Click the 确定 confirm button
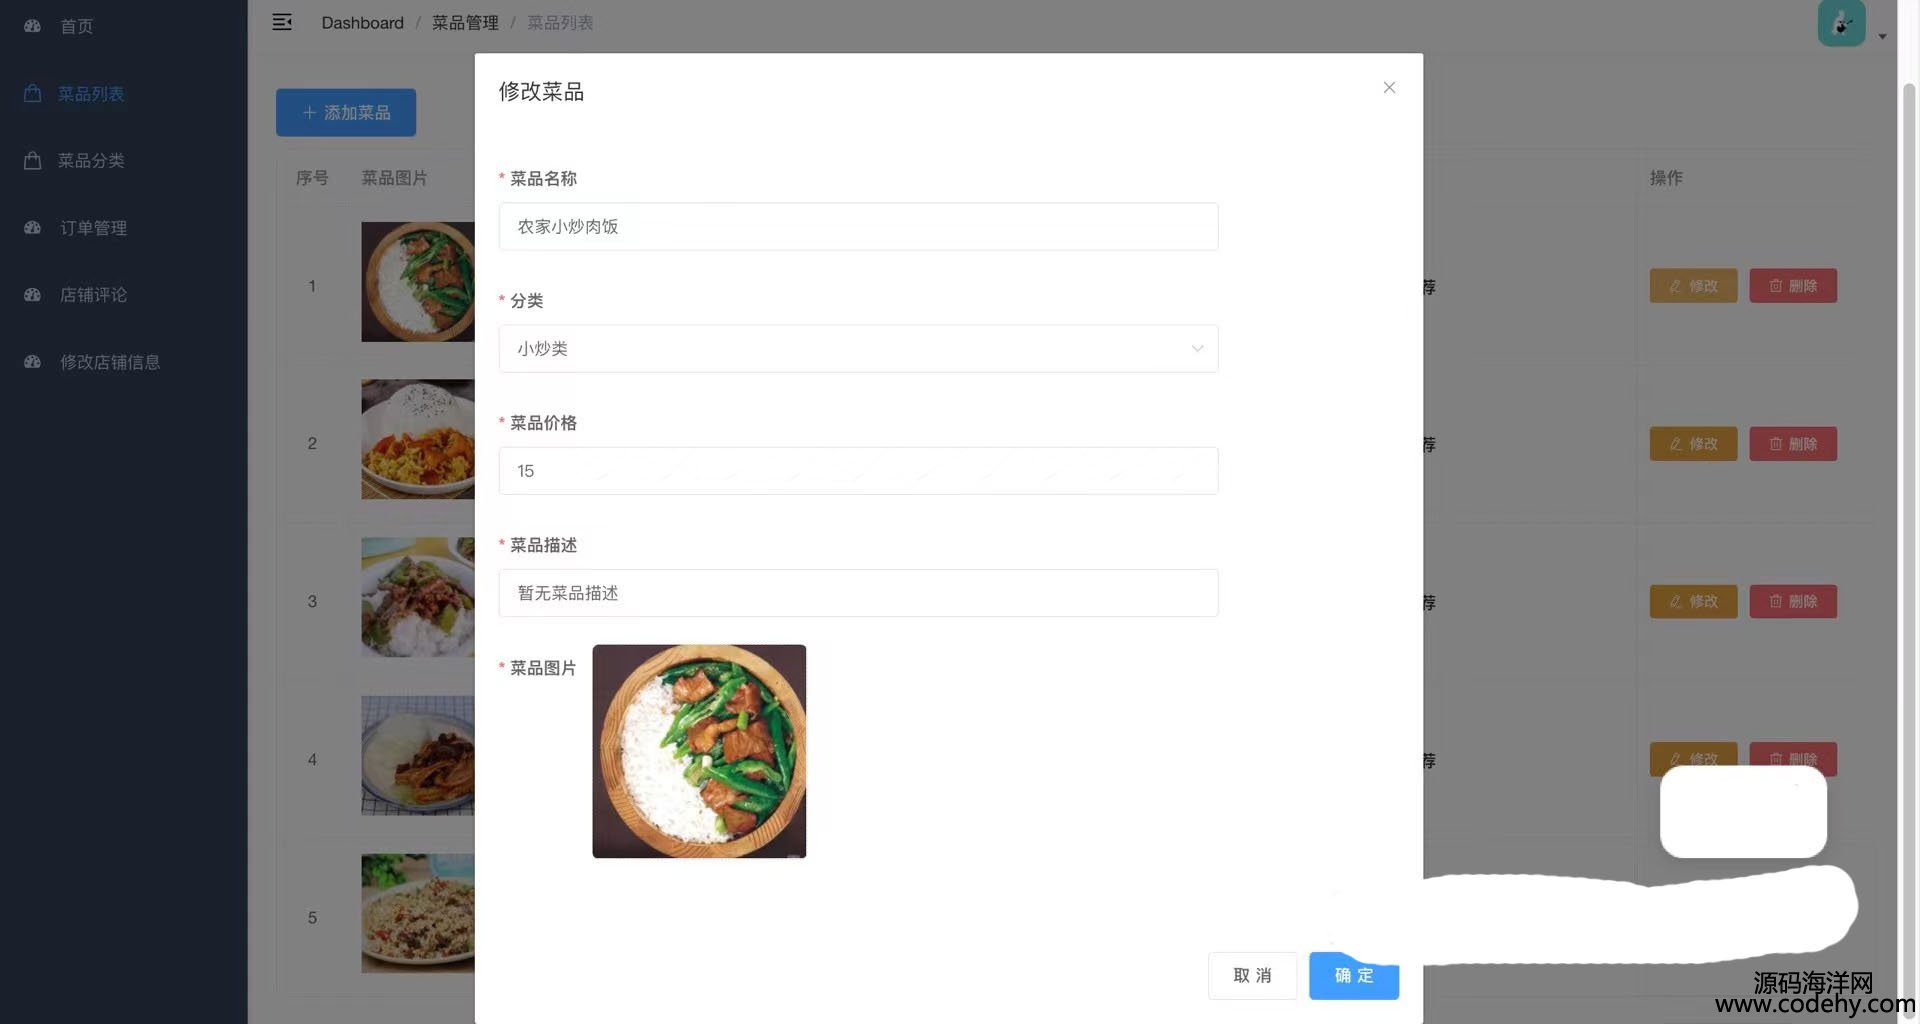 [1354, 976]
